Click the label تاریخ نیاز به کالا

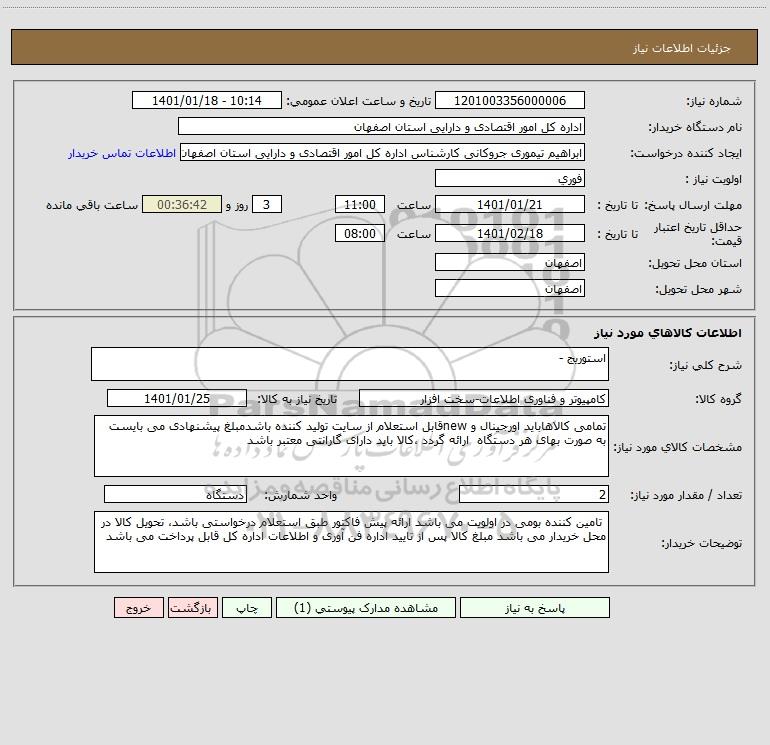(297, 399)
